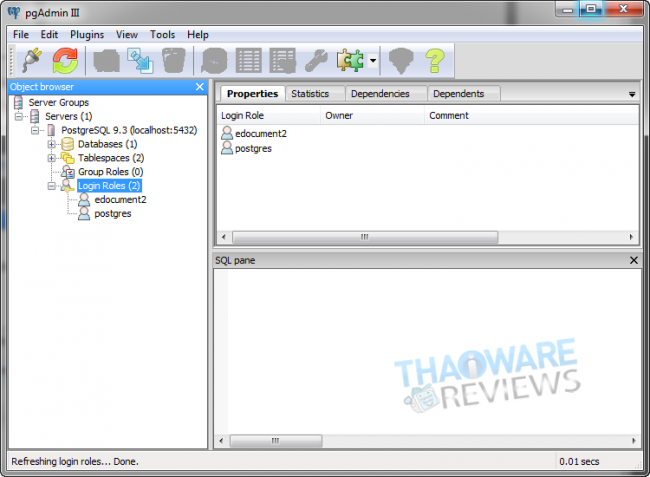Open the tab list dropdown arrow

(632, 94)
